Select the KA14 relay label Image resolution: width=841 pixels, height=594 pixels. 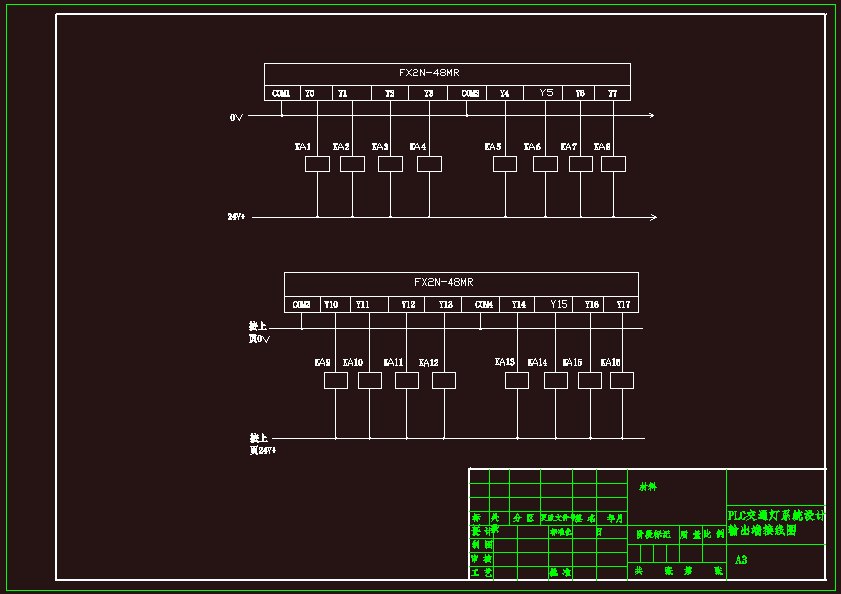(537, 362)
